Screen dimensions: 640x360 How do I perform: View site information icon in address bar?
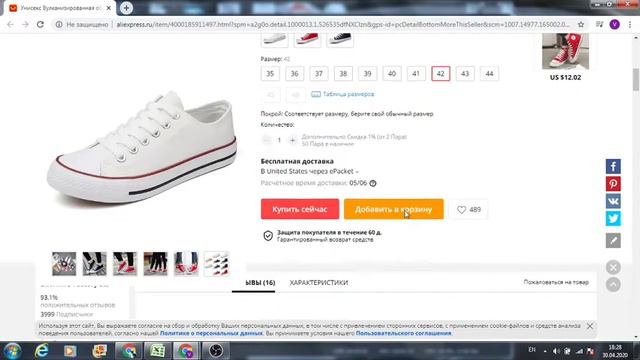click(x=59, y=24)
